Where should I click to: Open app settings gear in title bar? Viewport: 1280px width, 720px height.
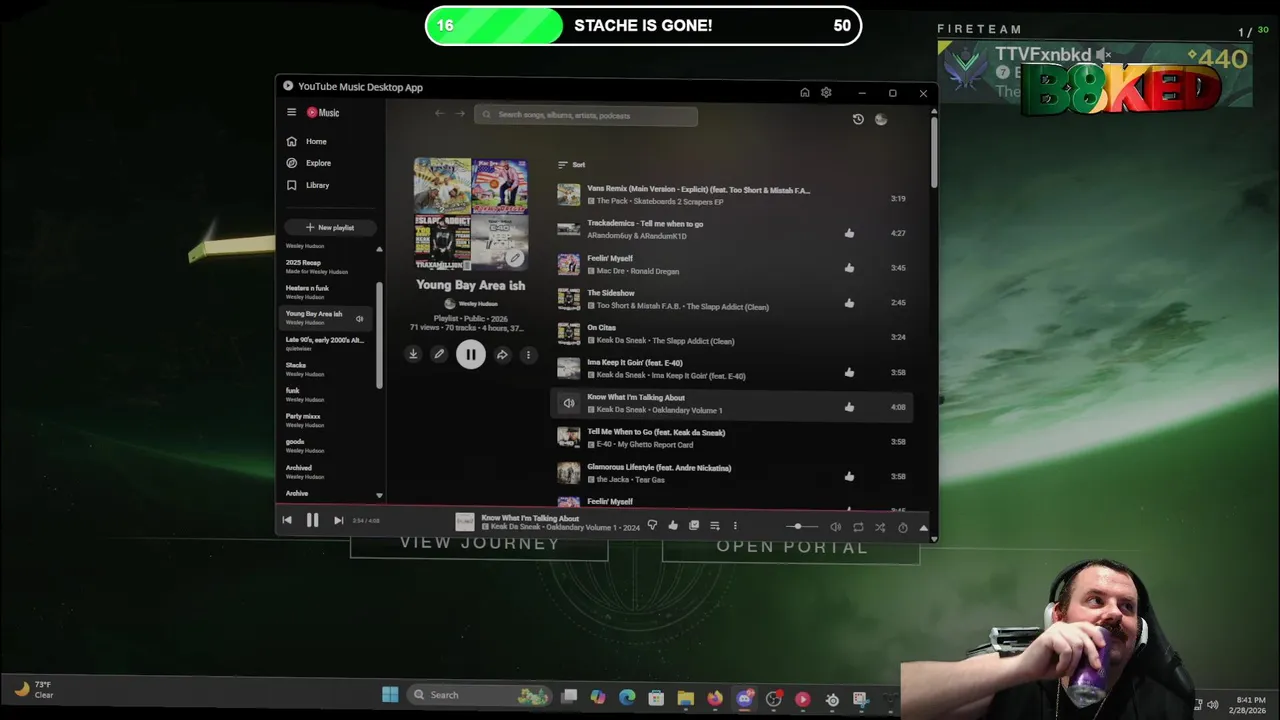pyautogui.click(x=826, y=92)
